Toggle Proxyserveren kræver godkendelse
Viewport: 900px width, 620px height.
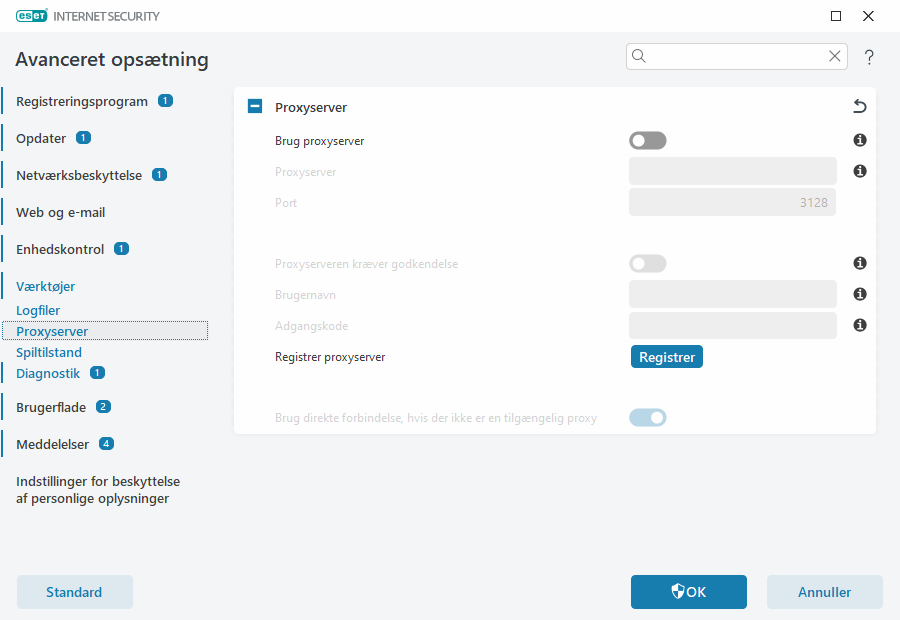pos(647,263)
